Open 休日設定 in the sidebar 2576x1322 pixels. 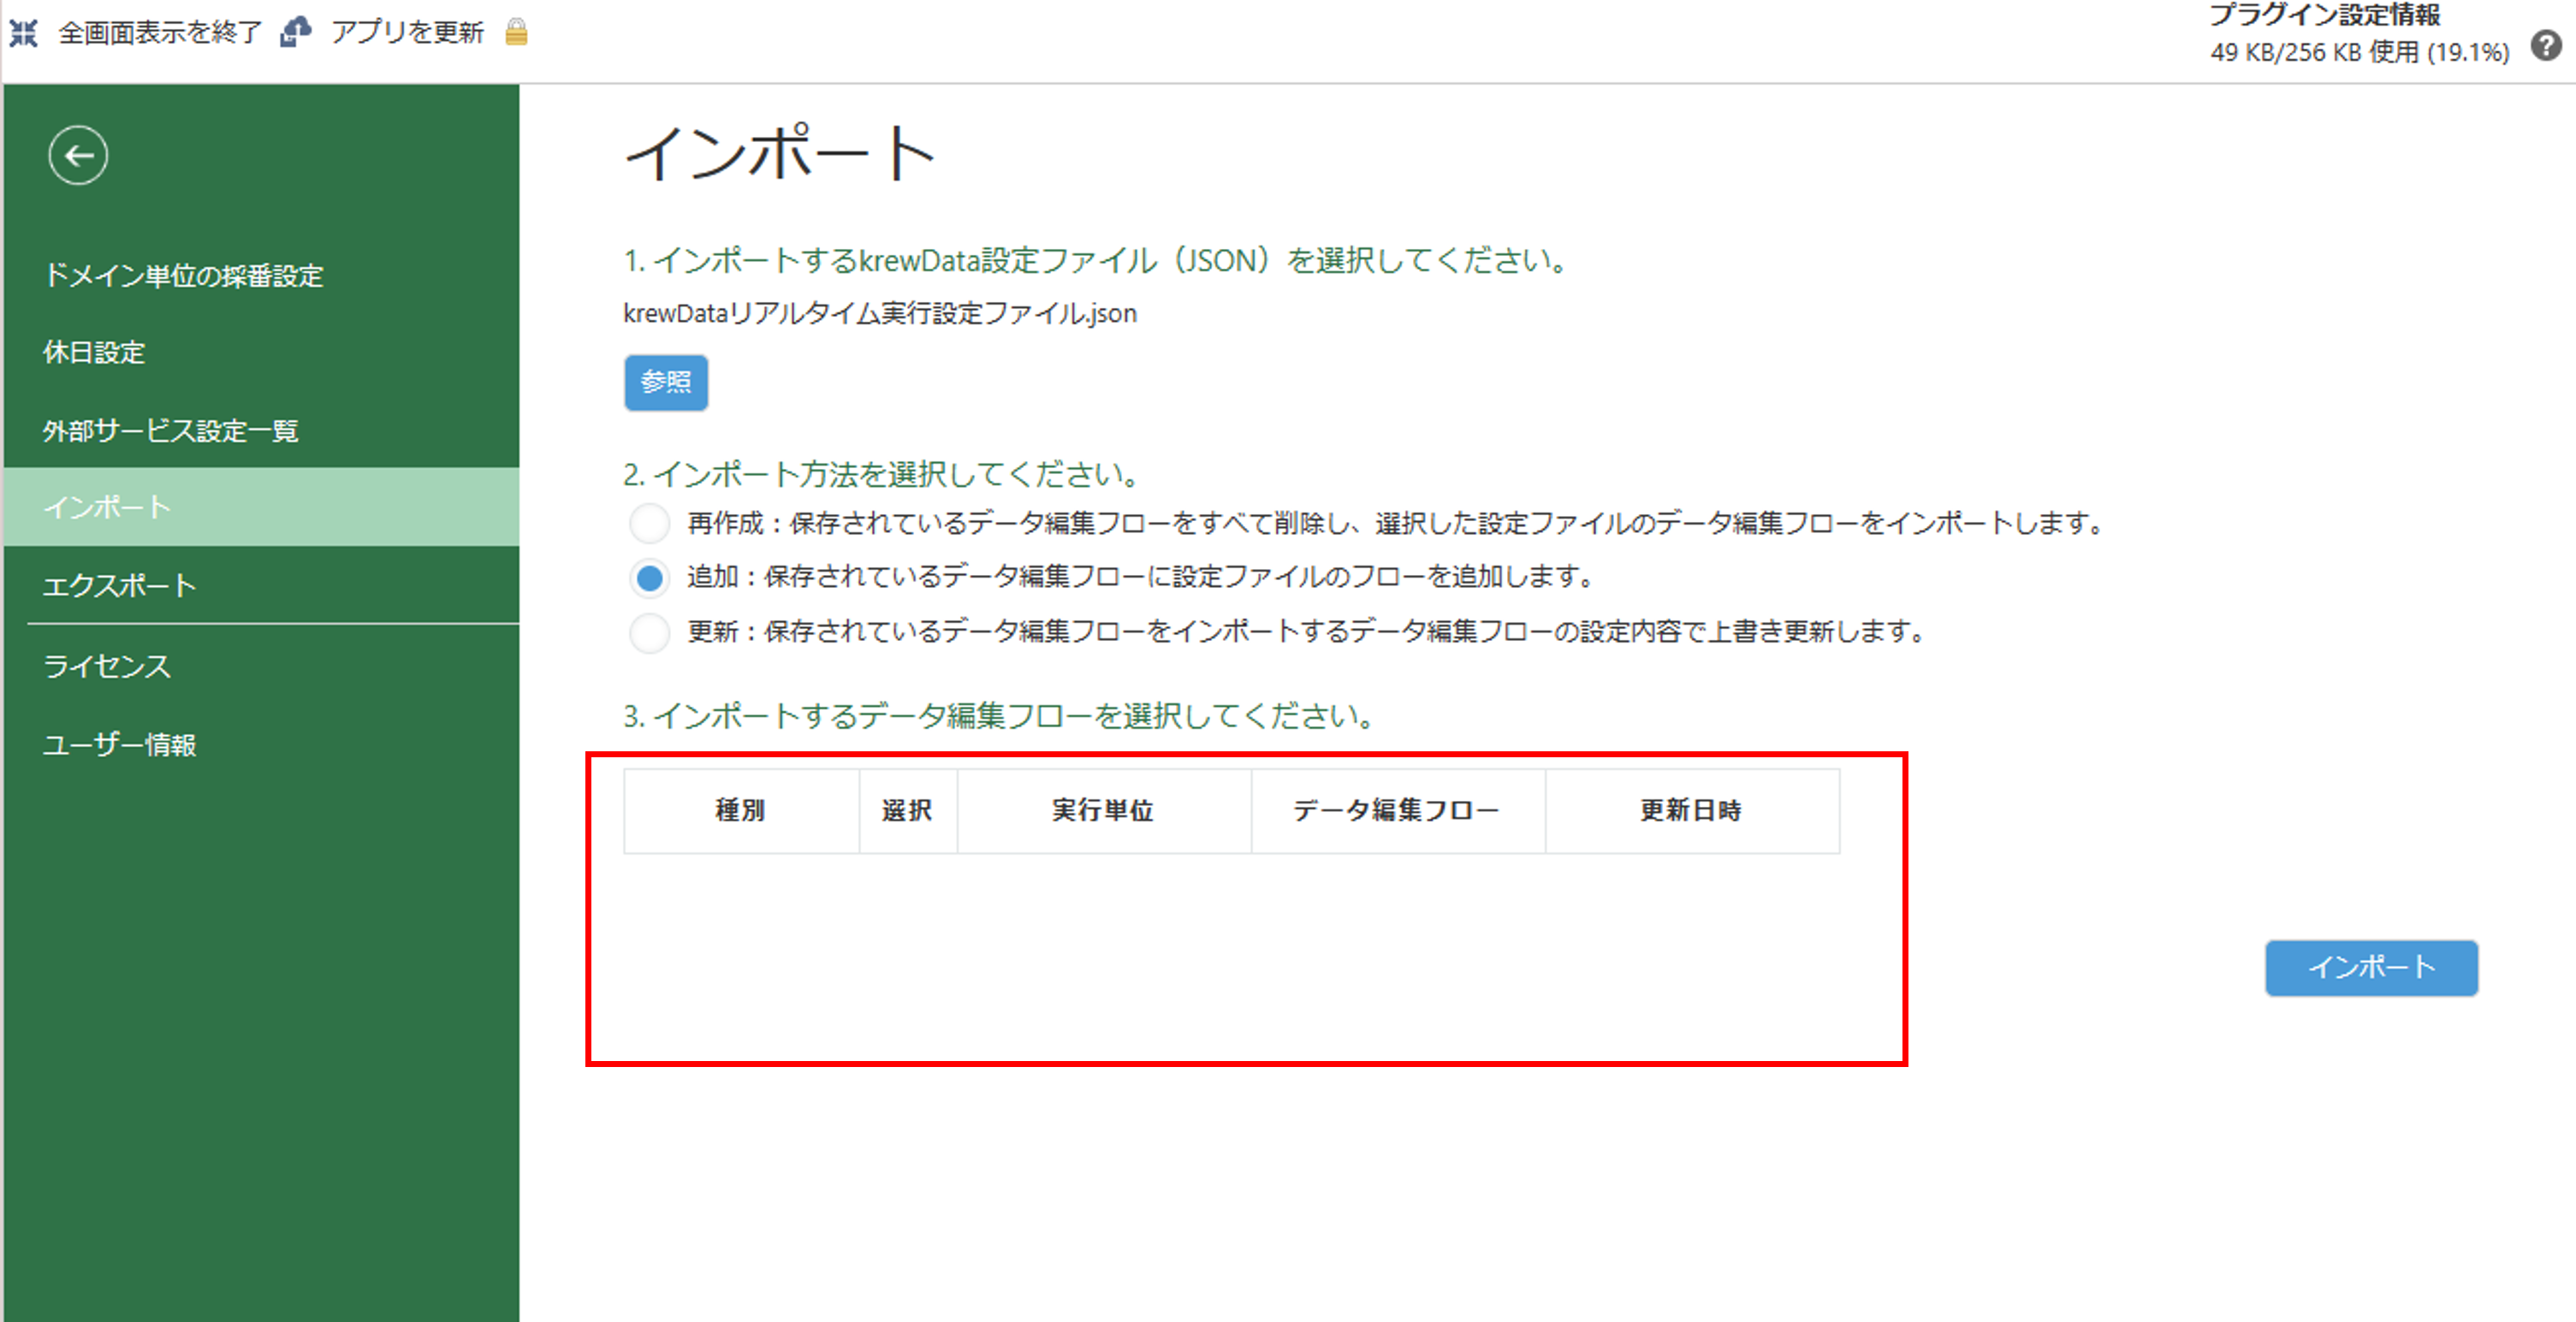pos(93,353)
